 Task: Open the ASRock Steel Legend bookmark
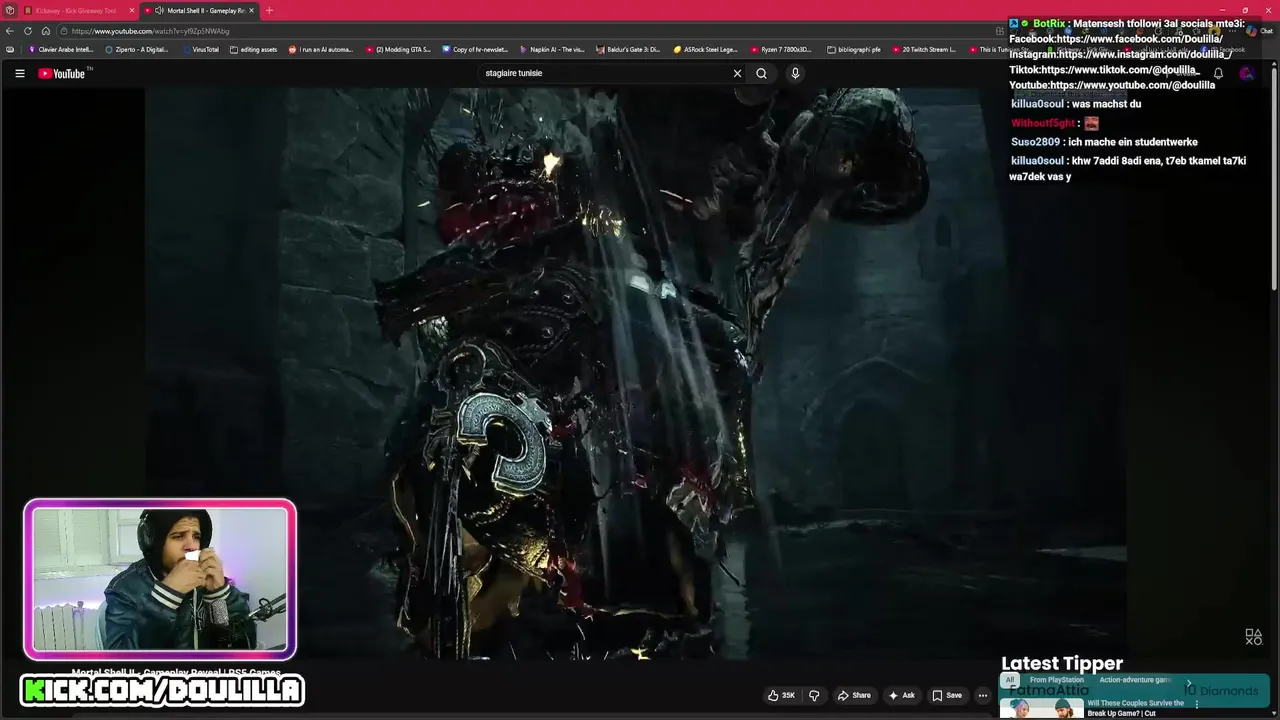(706, 49)
